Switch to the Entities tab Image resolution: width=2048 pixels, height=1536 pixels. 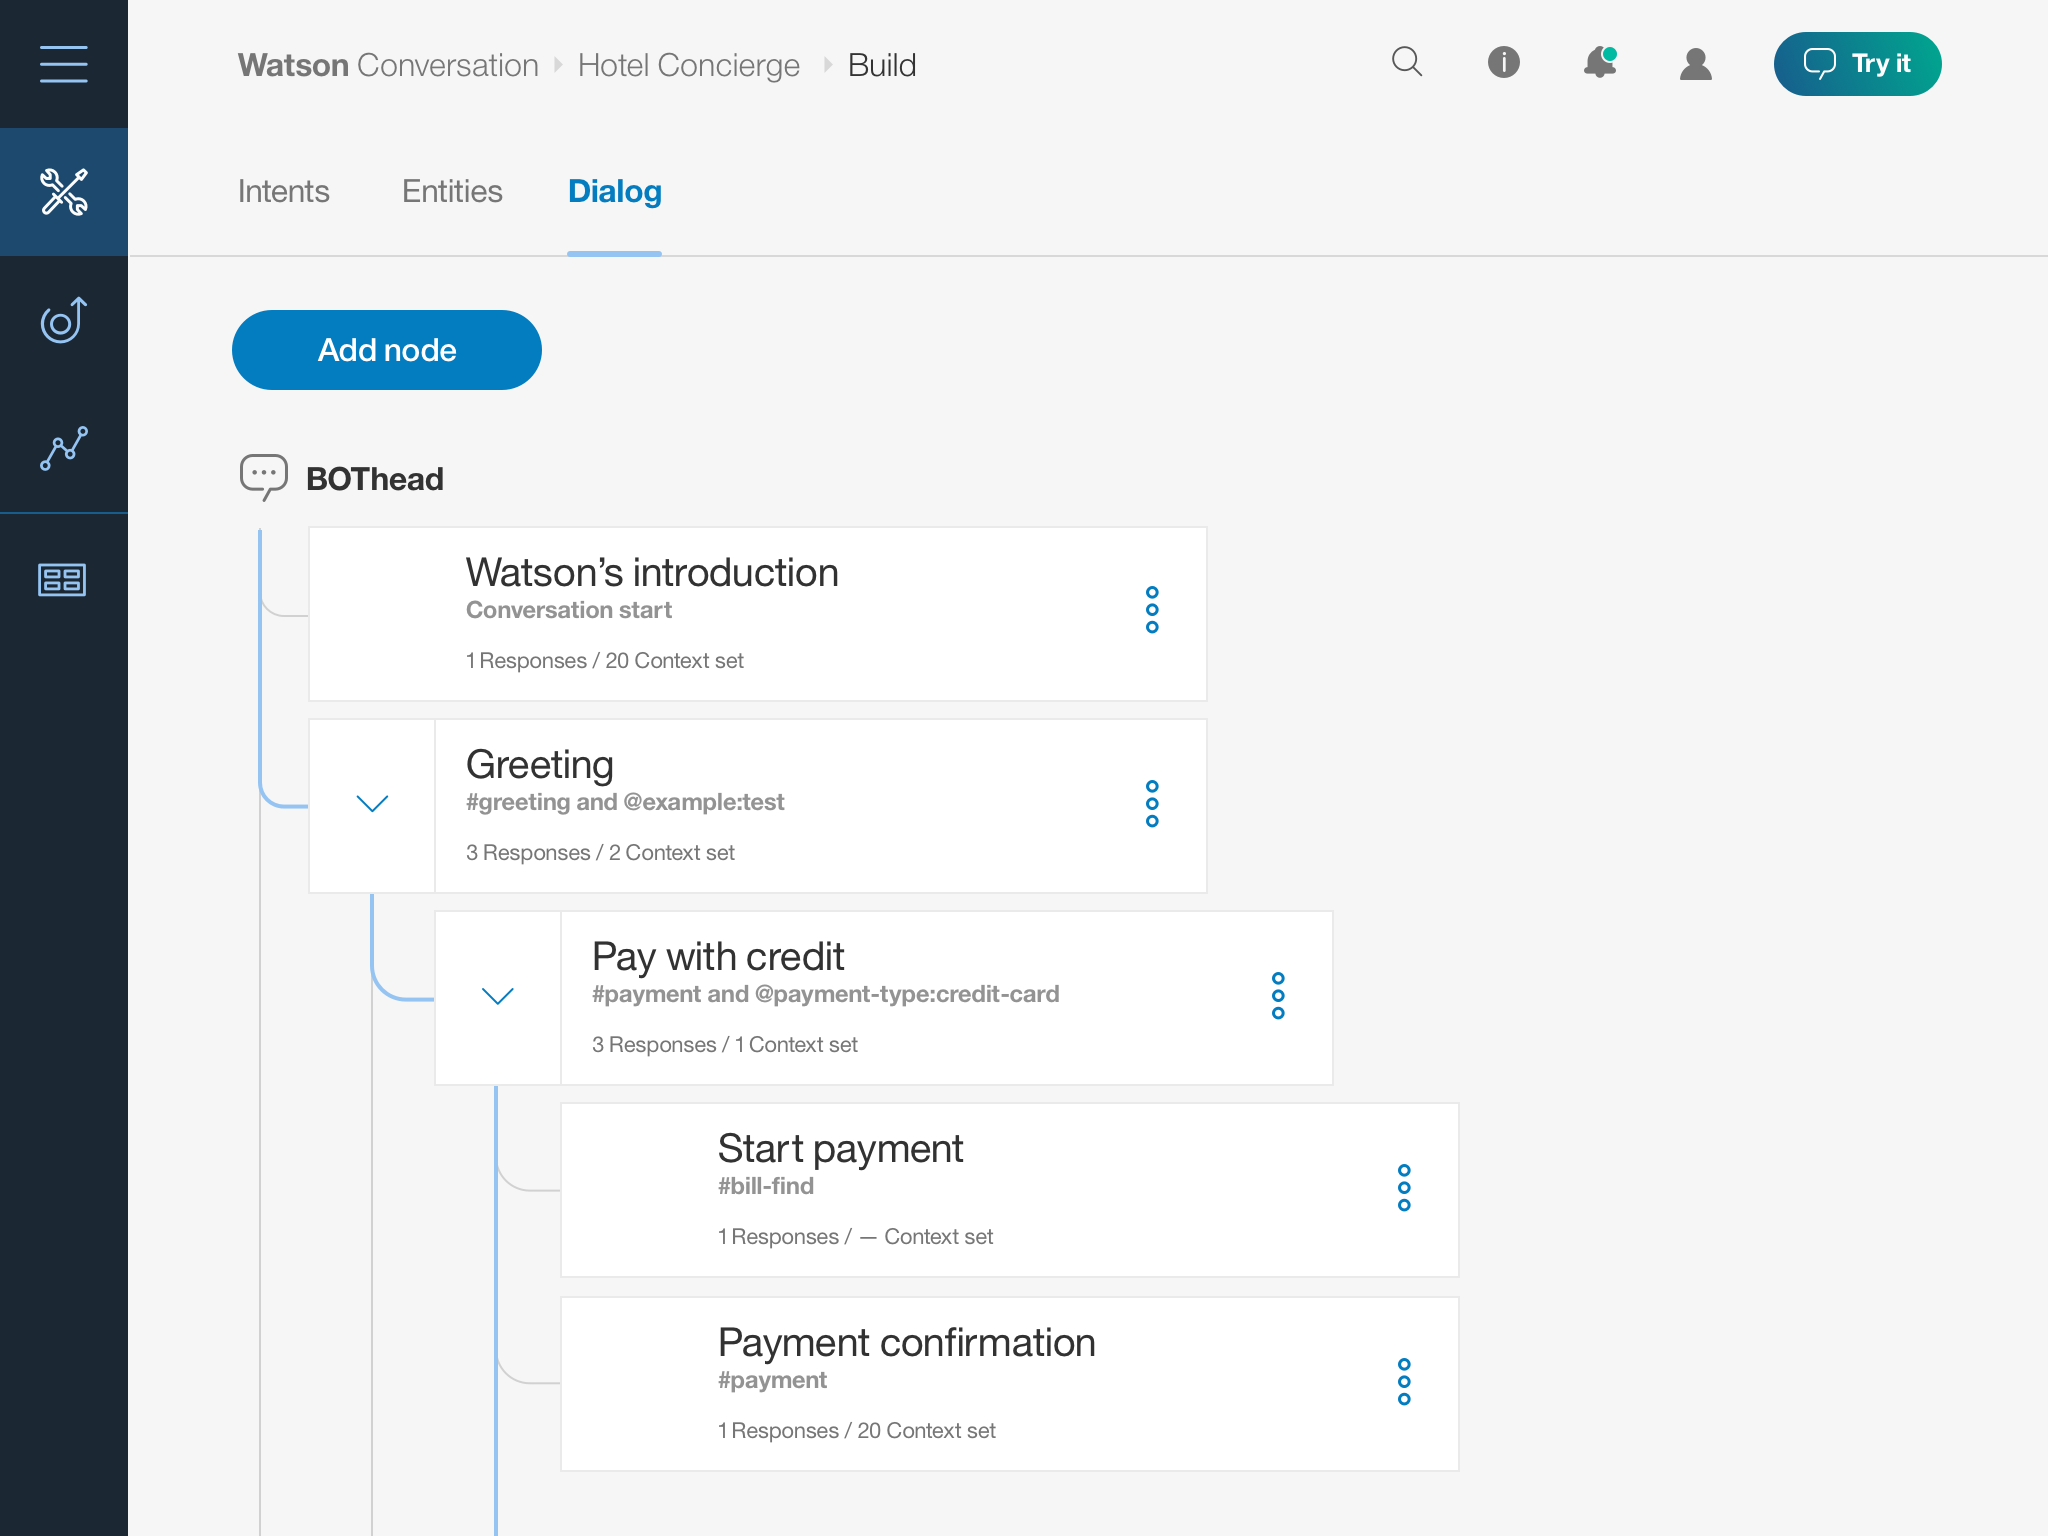[x=452, y=191]
